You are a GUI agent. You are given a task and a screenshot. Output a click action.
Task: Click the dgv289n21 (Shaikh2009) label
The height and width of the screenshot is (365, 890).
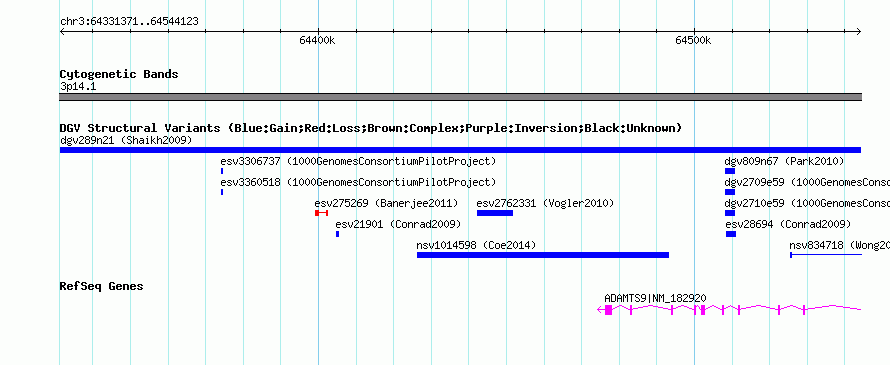pyautogui.click(x=126, y=140)
